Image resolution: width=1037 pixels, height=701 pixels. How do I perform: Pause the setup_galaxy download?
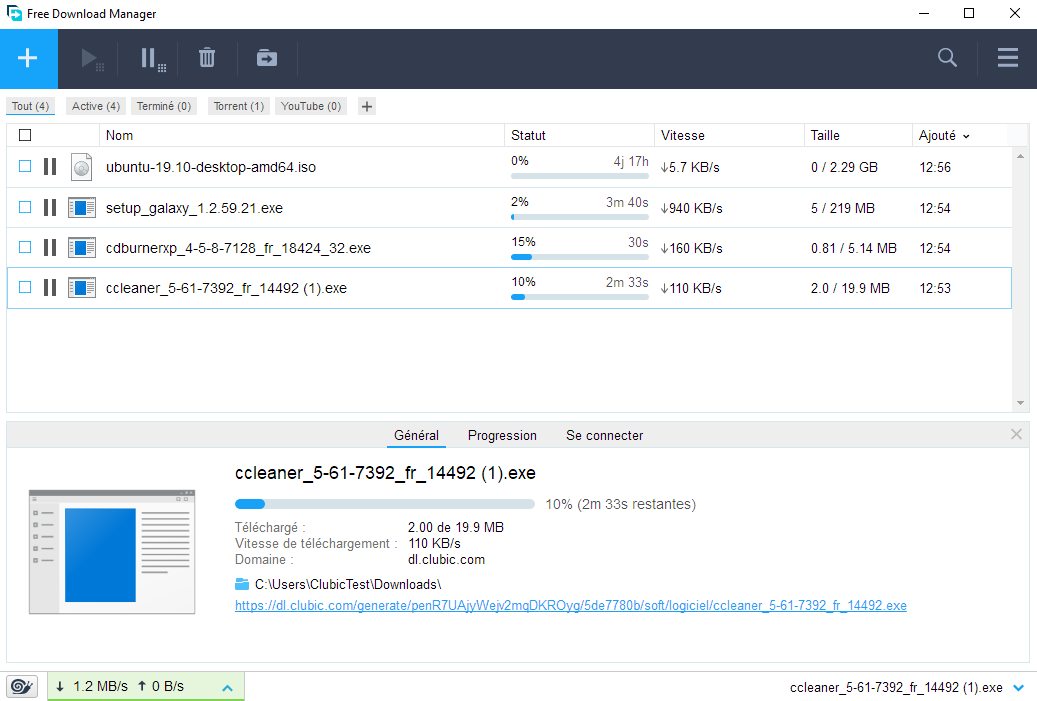[50, 208]
